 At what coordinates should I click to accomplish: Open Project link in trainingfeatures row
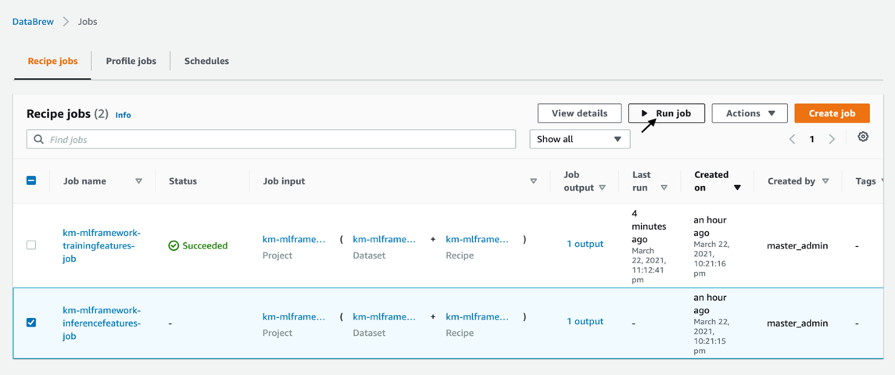click(x=294, y=239)
